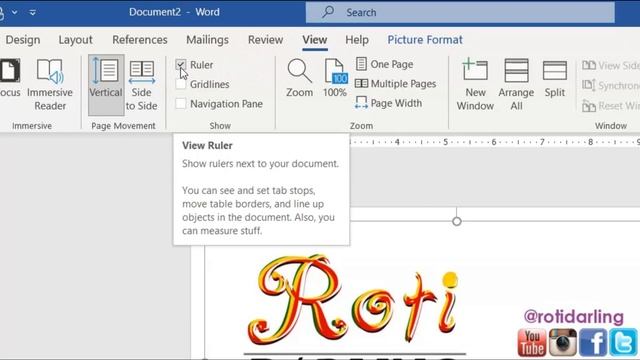Set zoom to 100%

point(335,78)
